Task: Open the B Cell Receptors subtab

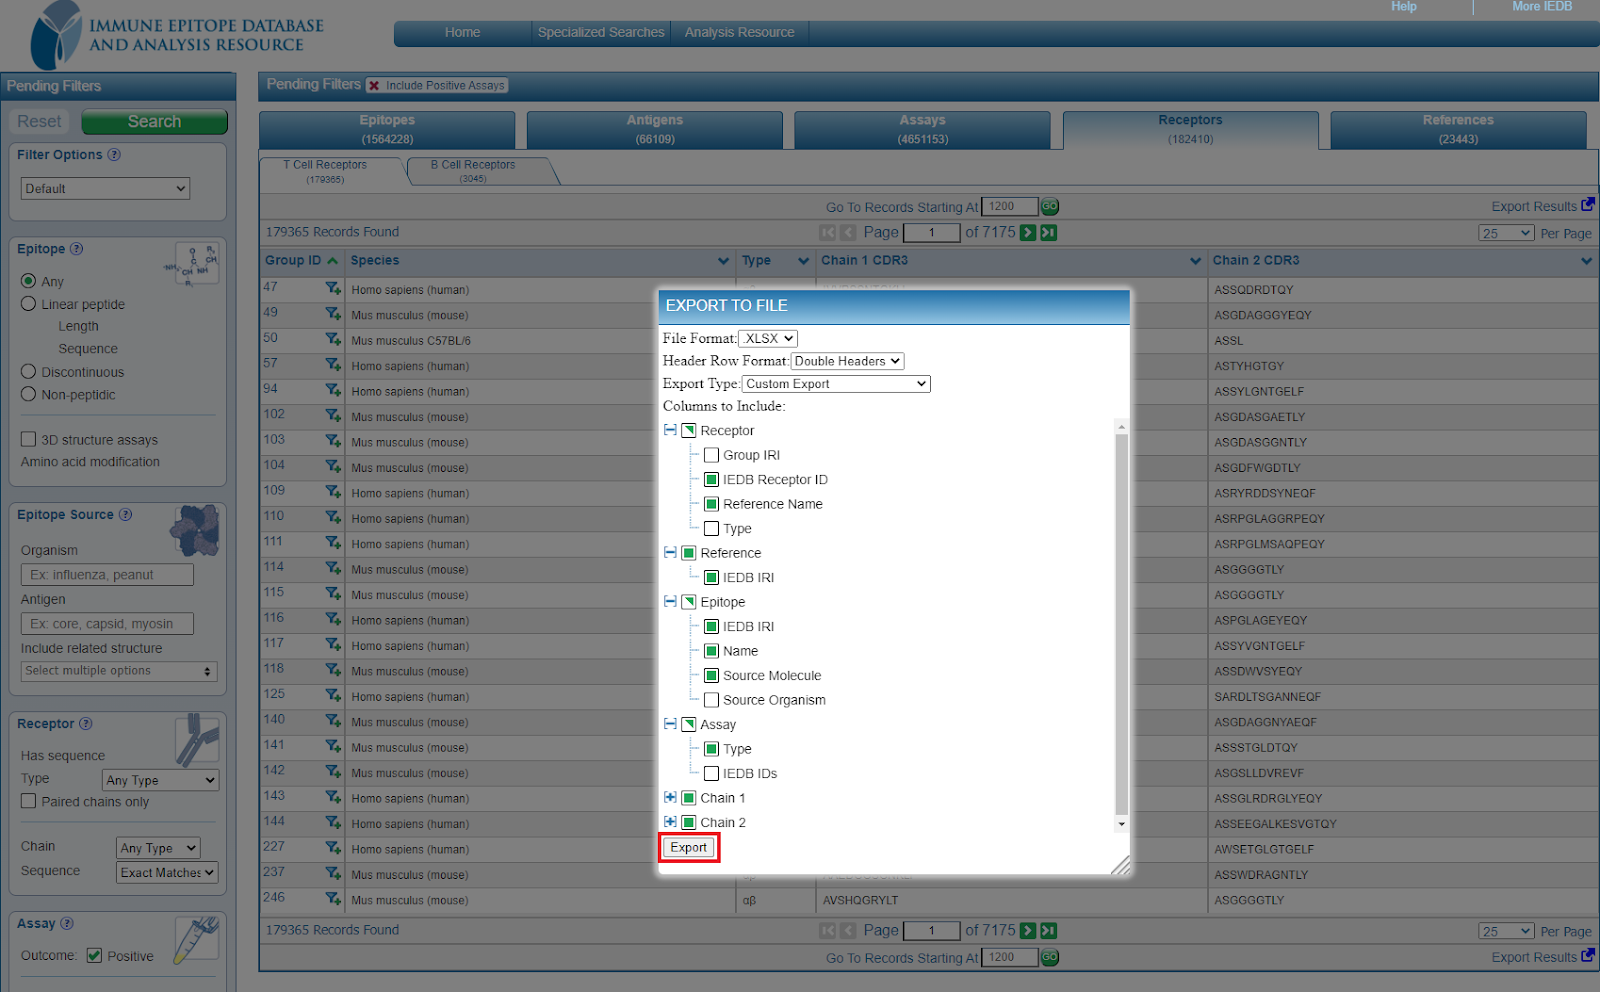Action: (x=473, y=171)
